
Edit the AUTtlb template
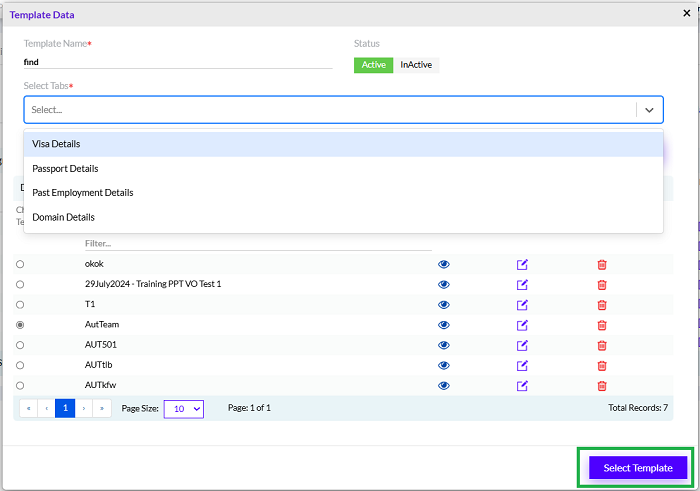click(x=522, y=366)
